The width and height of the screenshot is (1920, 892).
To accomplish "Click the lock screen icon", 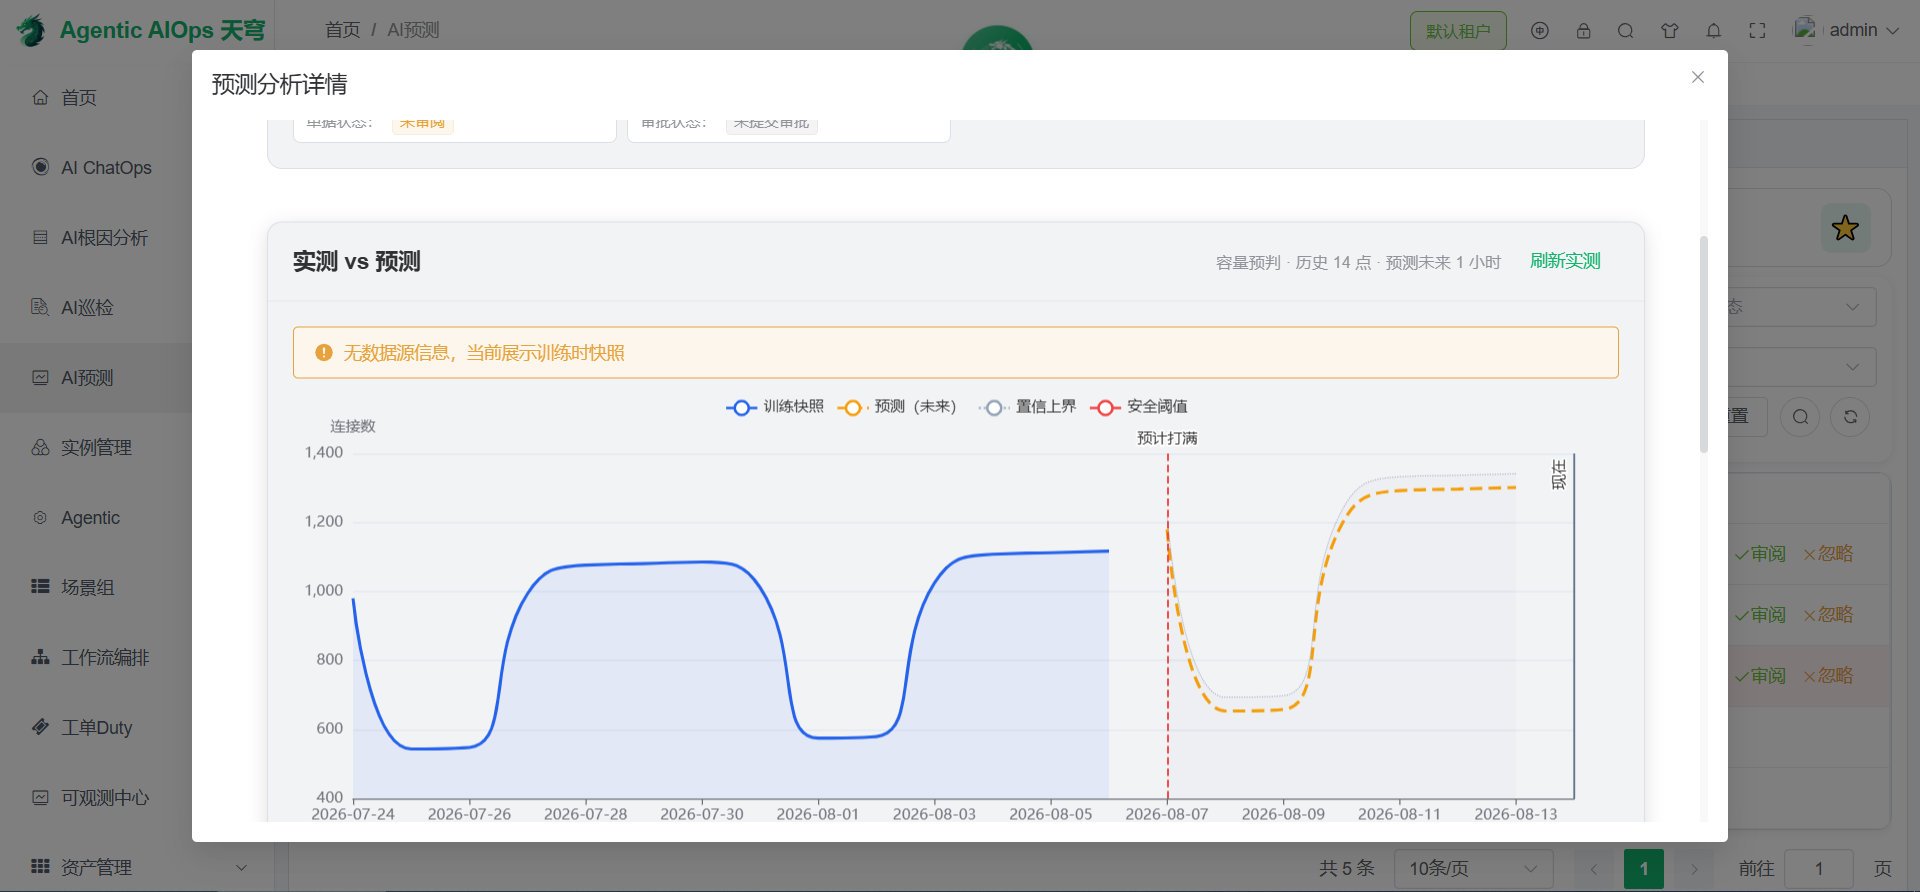I will pos(1584,31).
